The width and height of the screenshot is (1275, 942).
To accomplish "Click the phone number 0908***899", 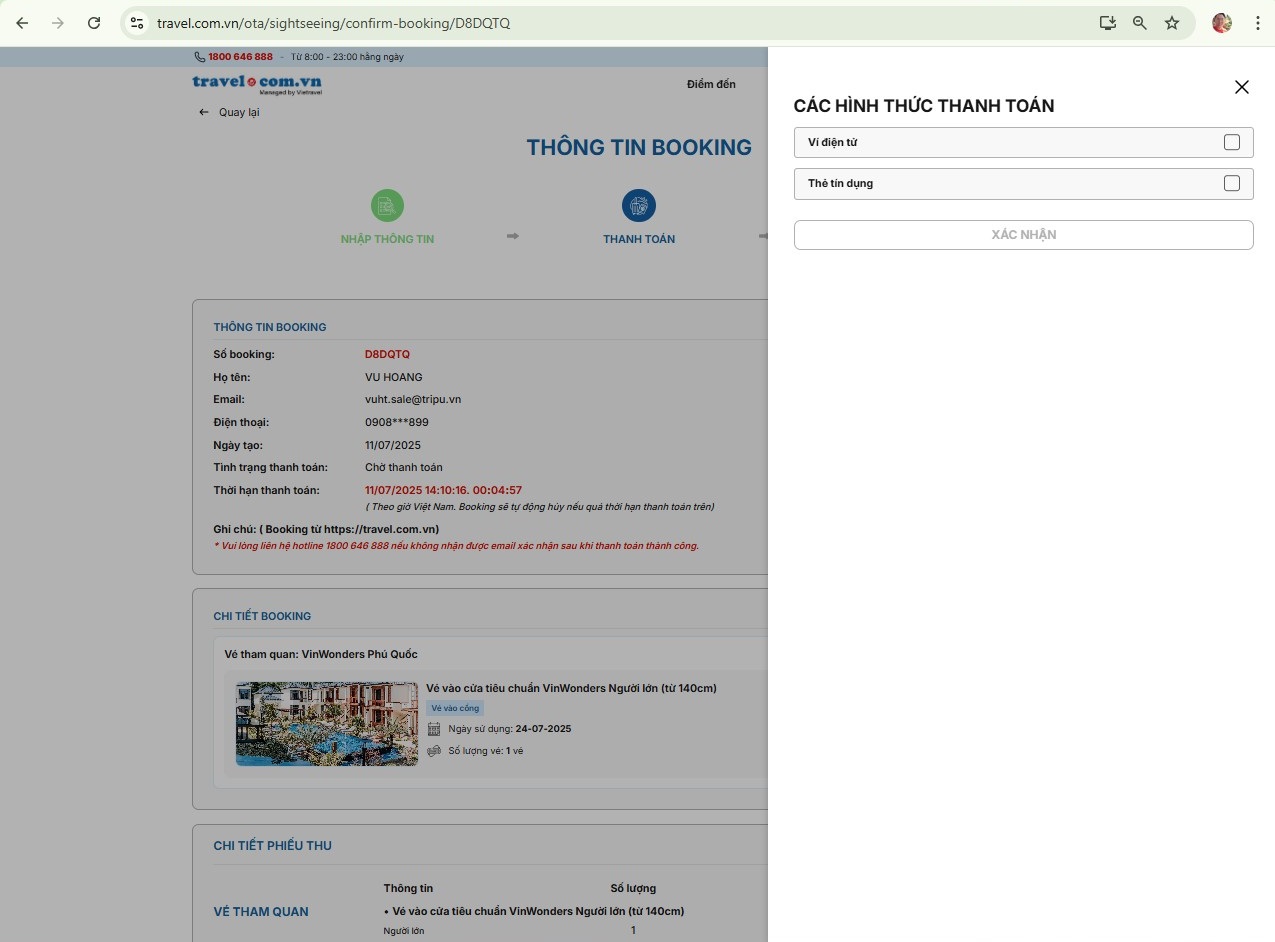I will tap(397, 422).
